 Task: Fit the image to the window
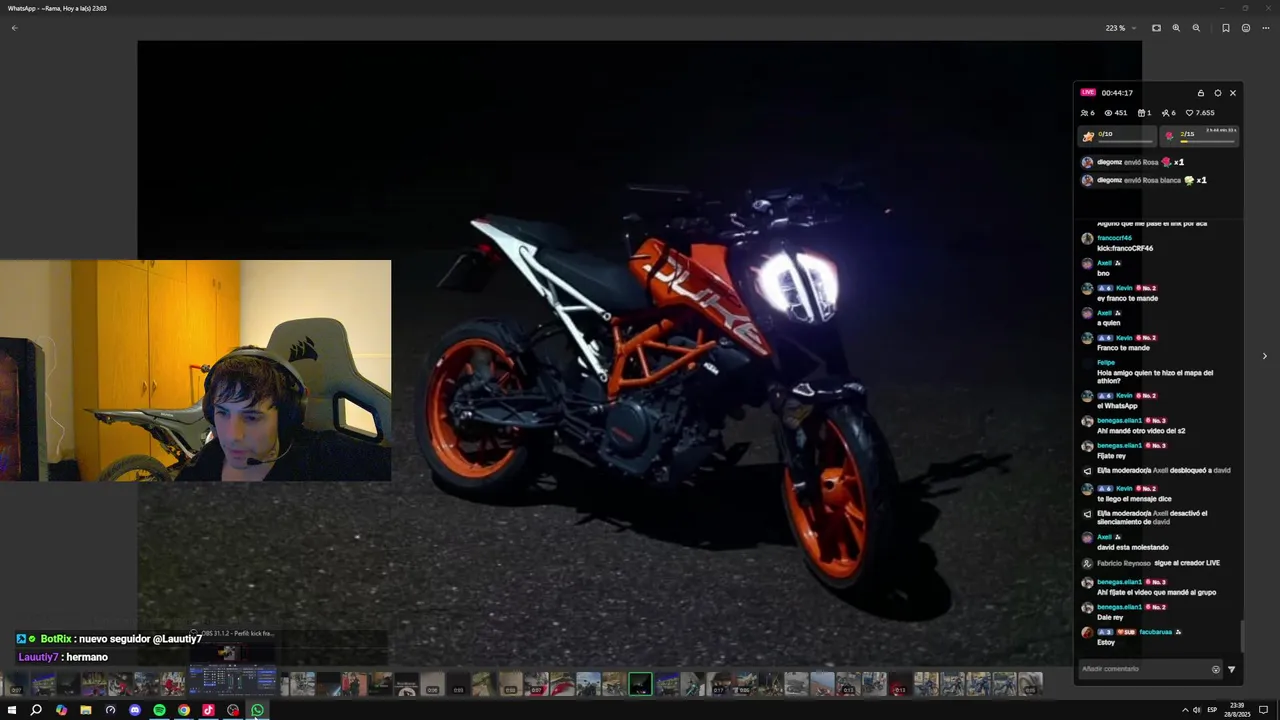[1156, 28]
